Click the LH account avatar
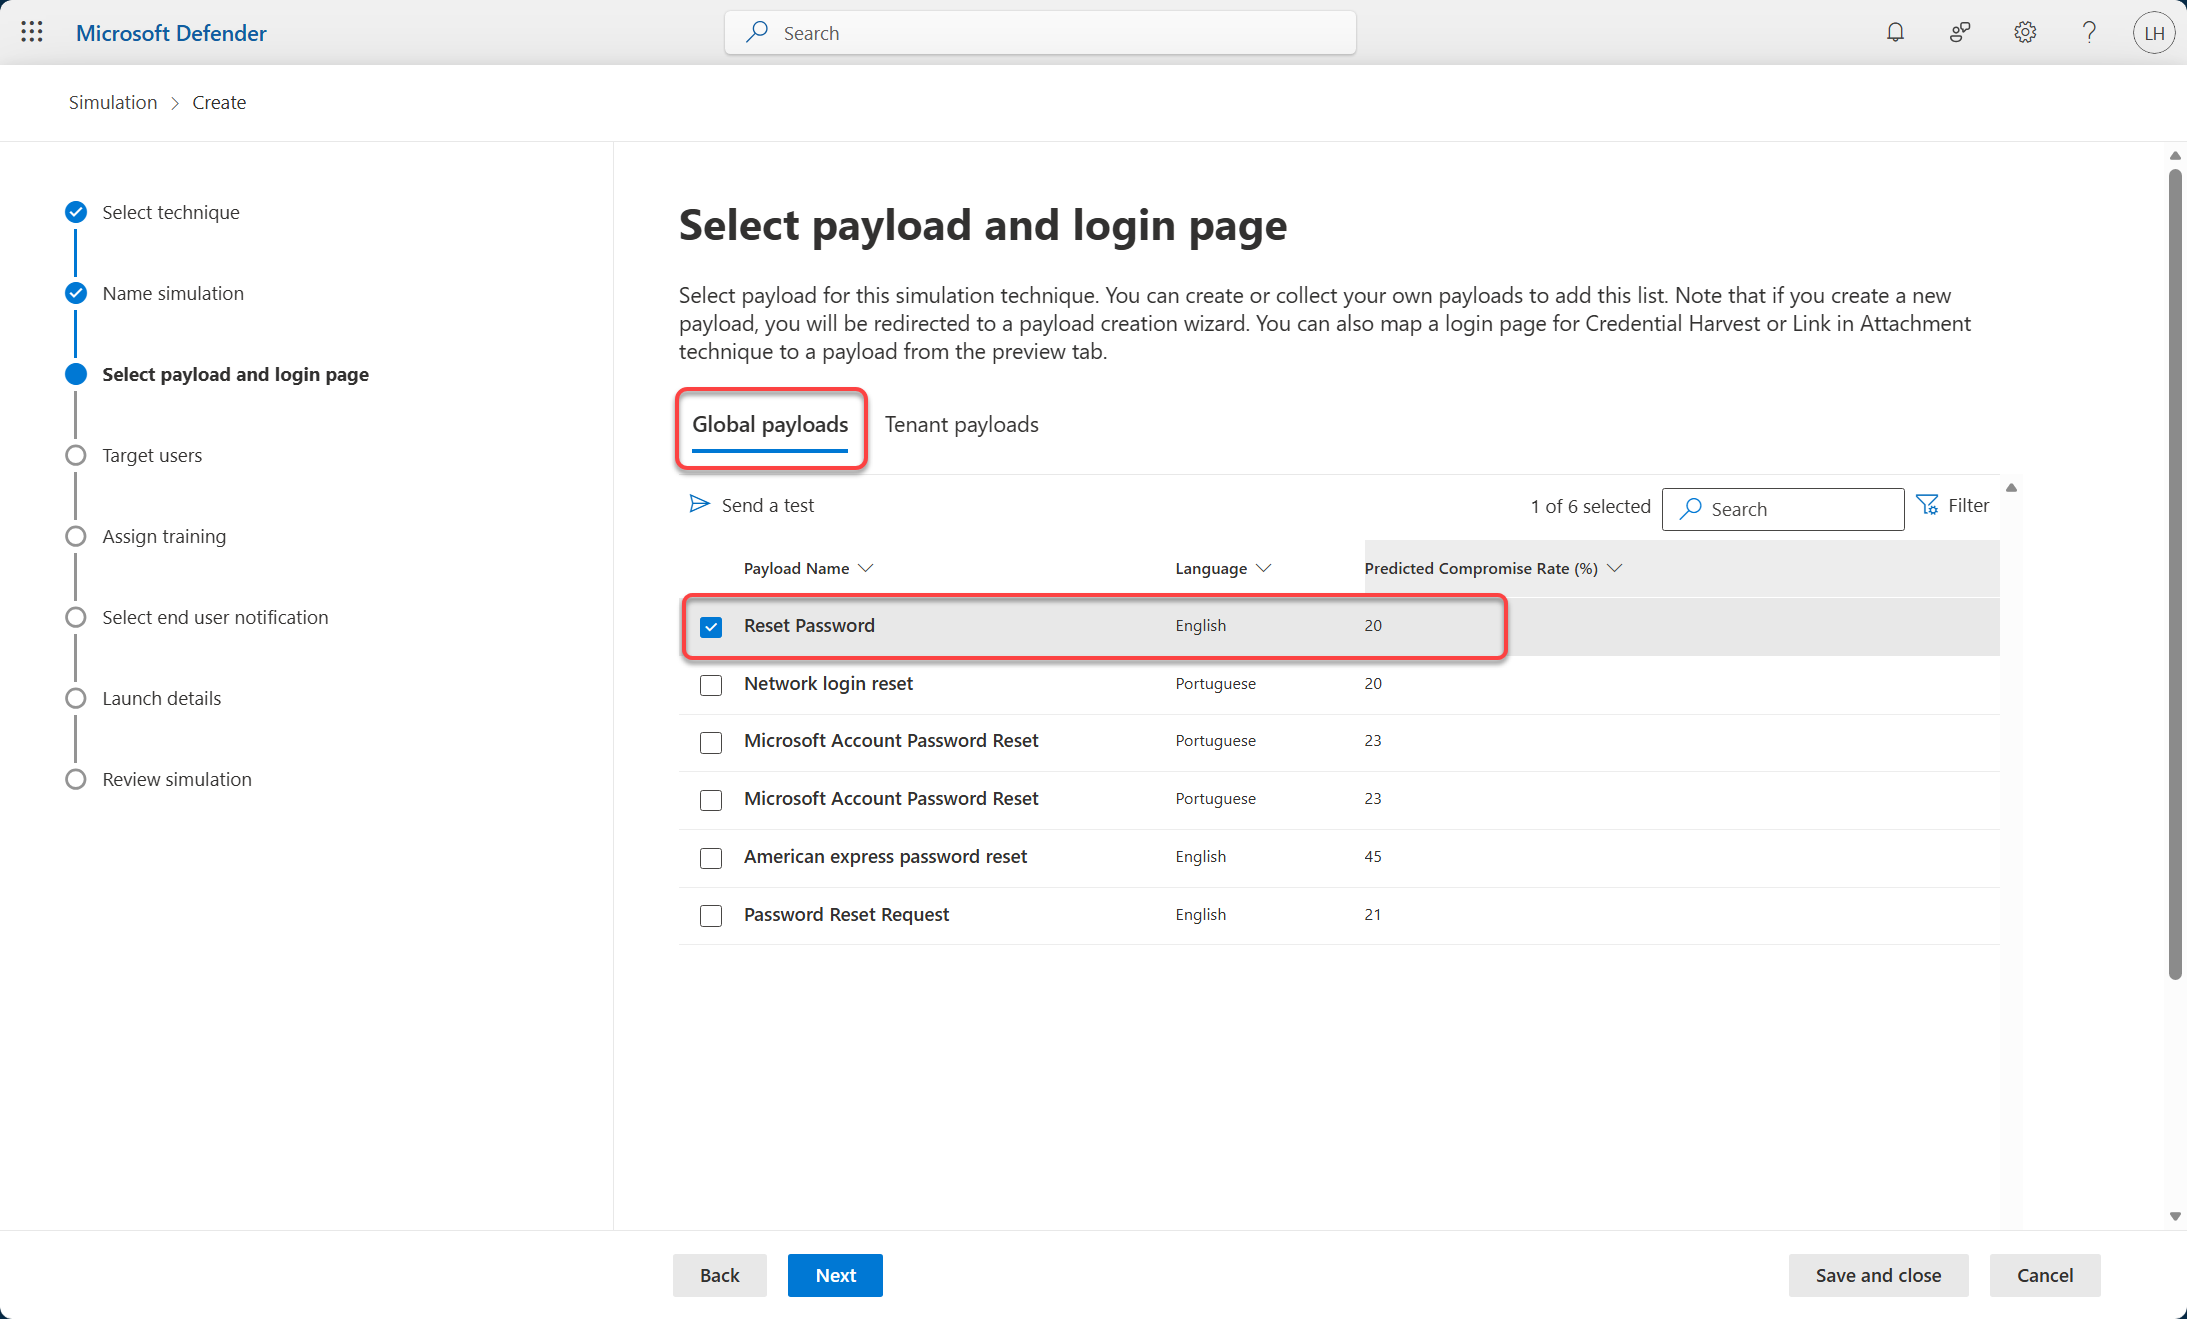The height and width of the screenshot is (1319, 2187). click(x=2153, y=33)
